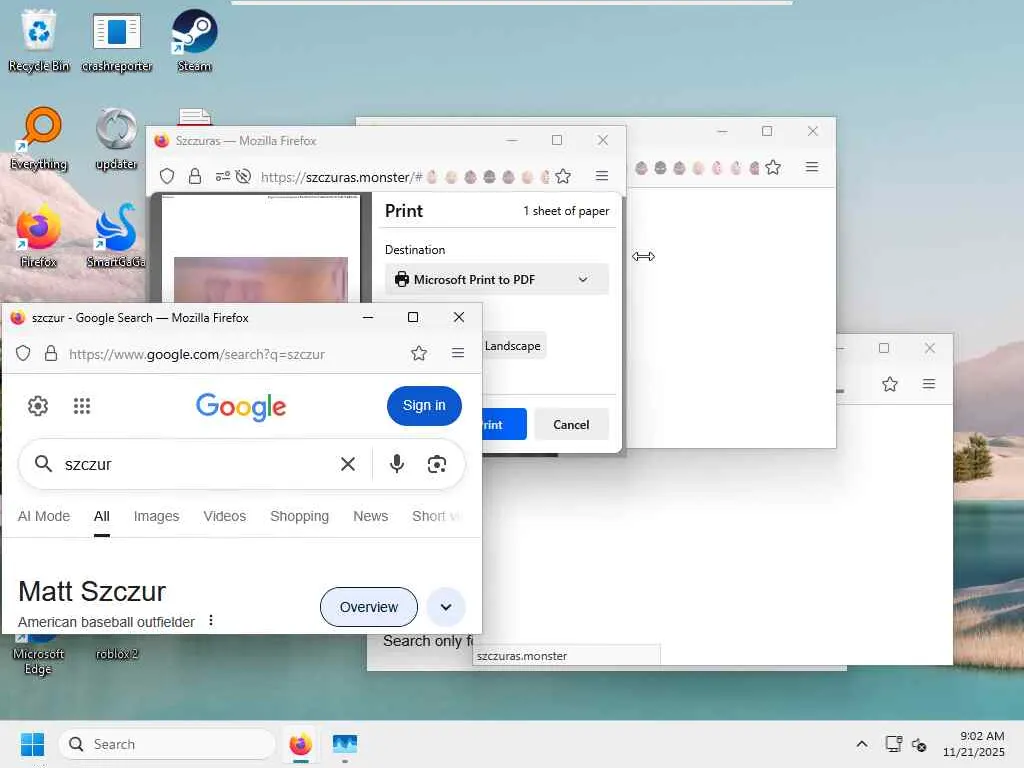
Task: Open the Everything search desktop icon
Action: (x=39, y=138)
